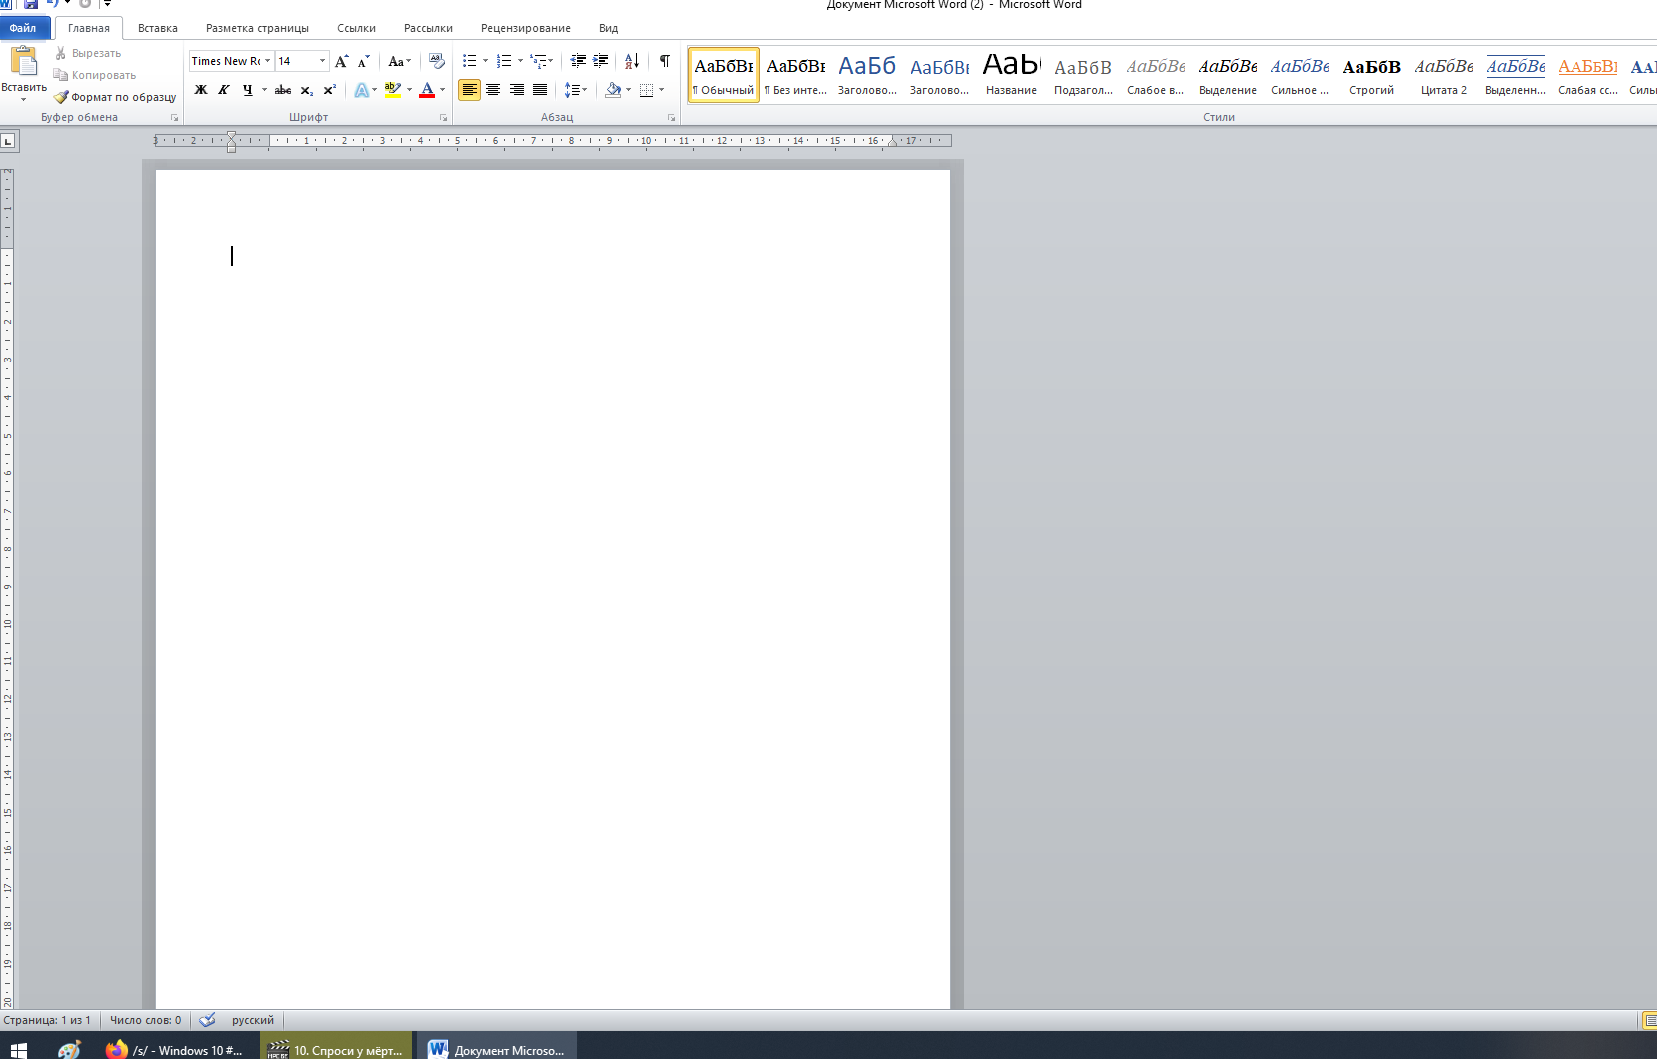Screen dimensions: 1657x1059
Task: Click the русский language indicator
Action: (252, 1020)
